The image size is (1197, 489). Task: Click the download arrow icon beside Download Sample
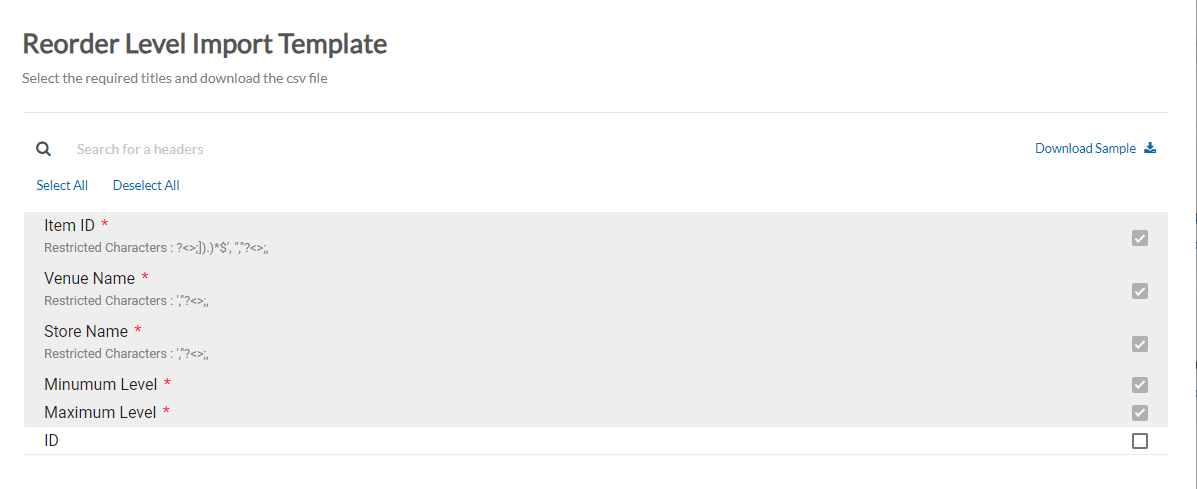tap(1150, 148)
